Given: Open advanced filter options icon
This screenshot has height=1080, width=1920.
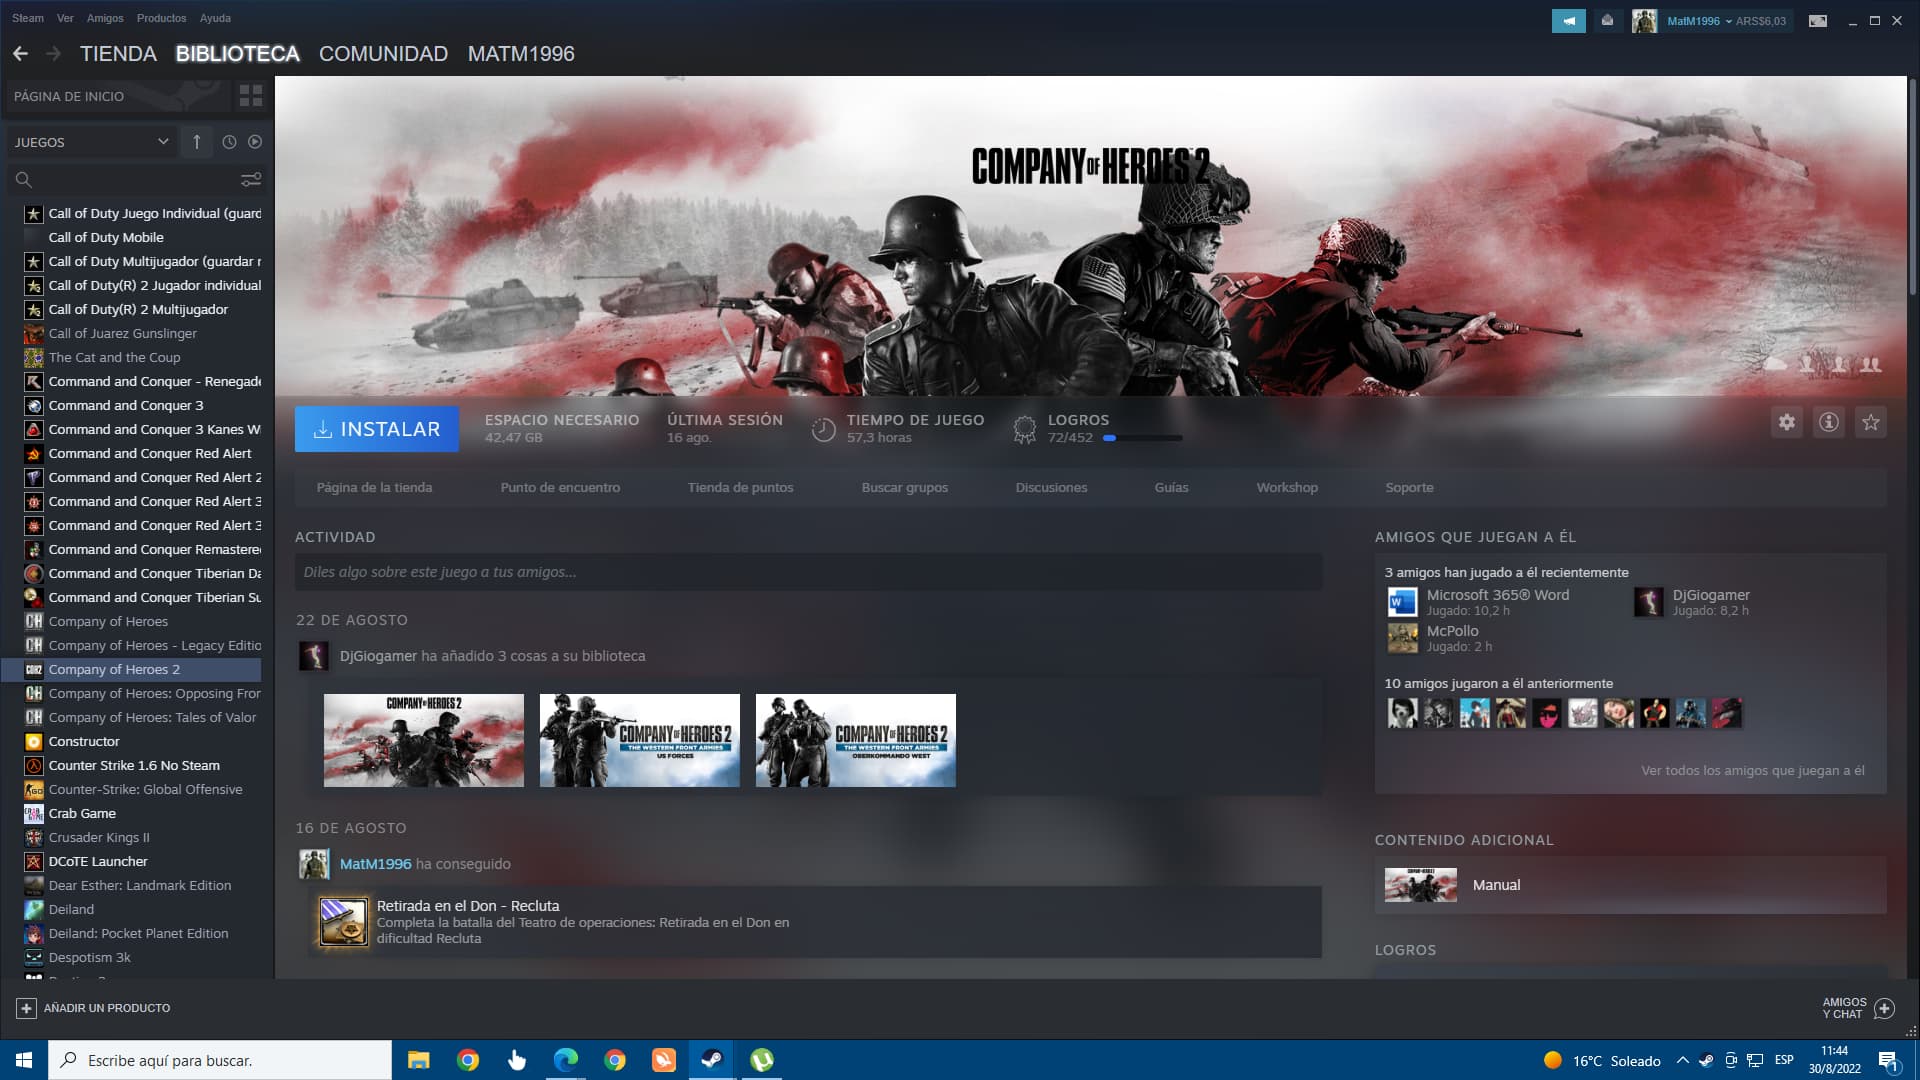Looking at the screenshot, I should pos(250,179).
